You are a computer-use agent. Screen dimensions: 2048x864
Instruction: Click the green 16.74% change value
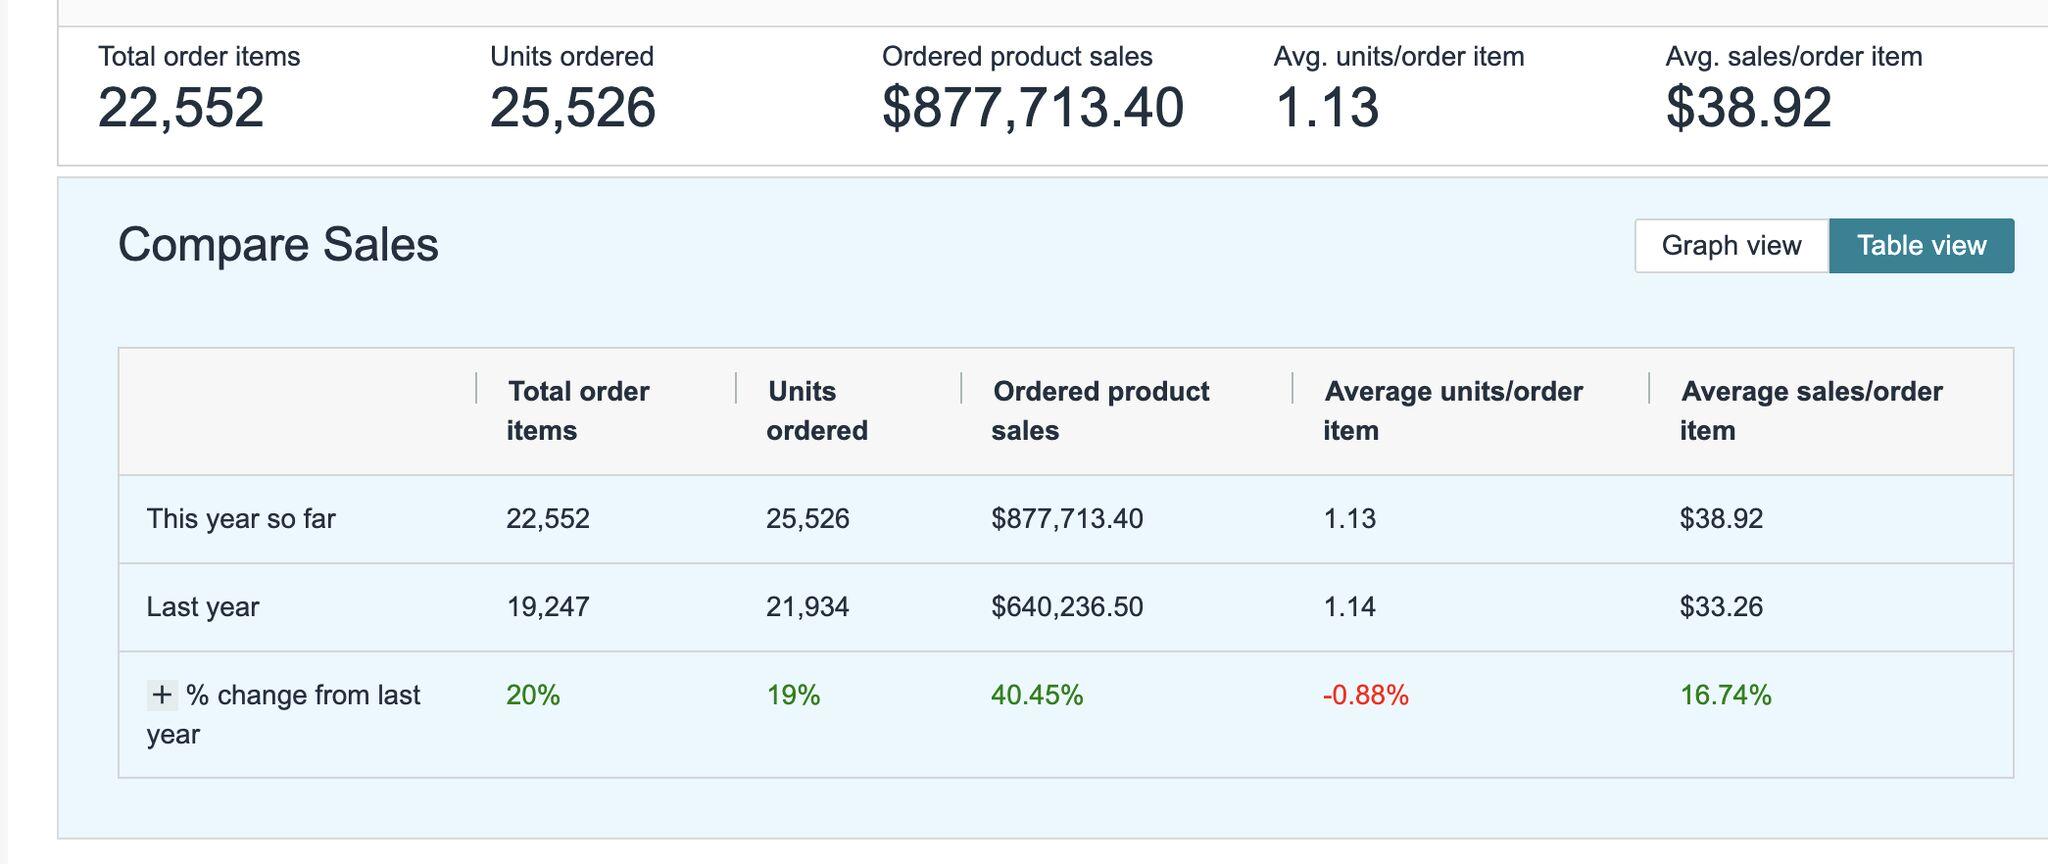(1725, 695)
